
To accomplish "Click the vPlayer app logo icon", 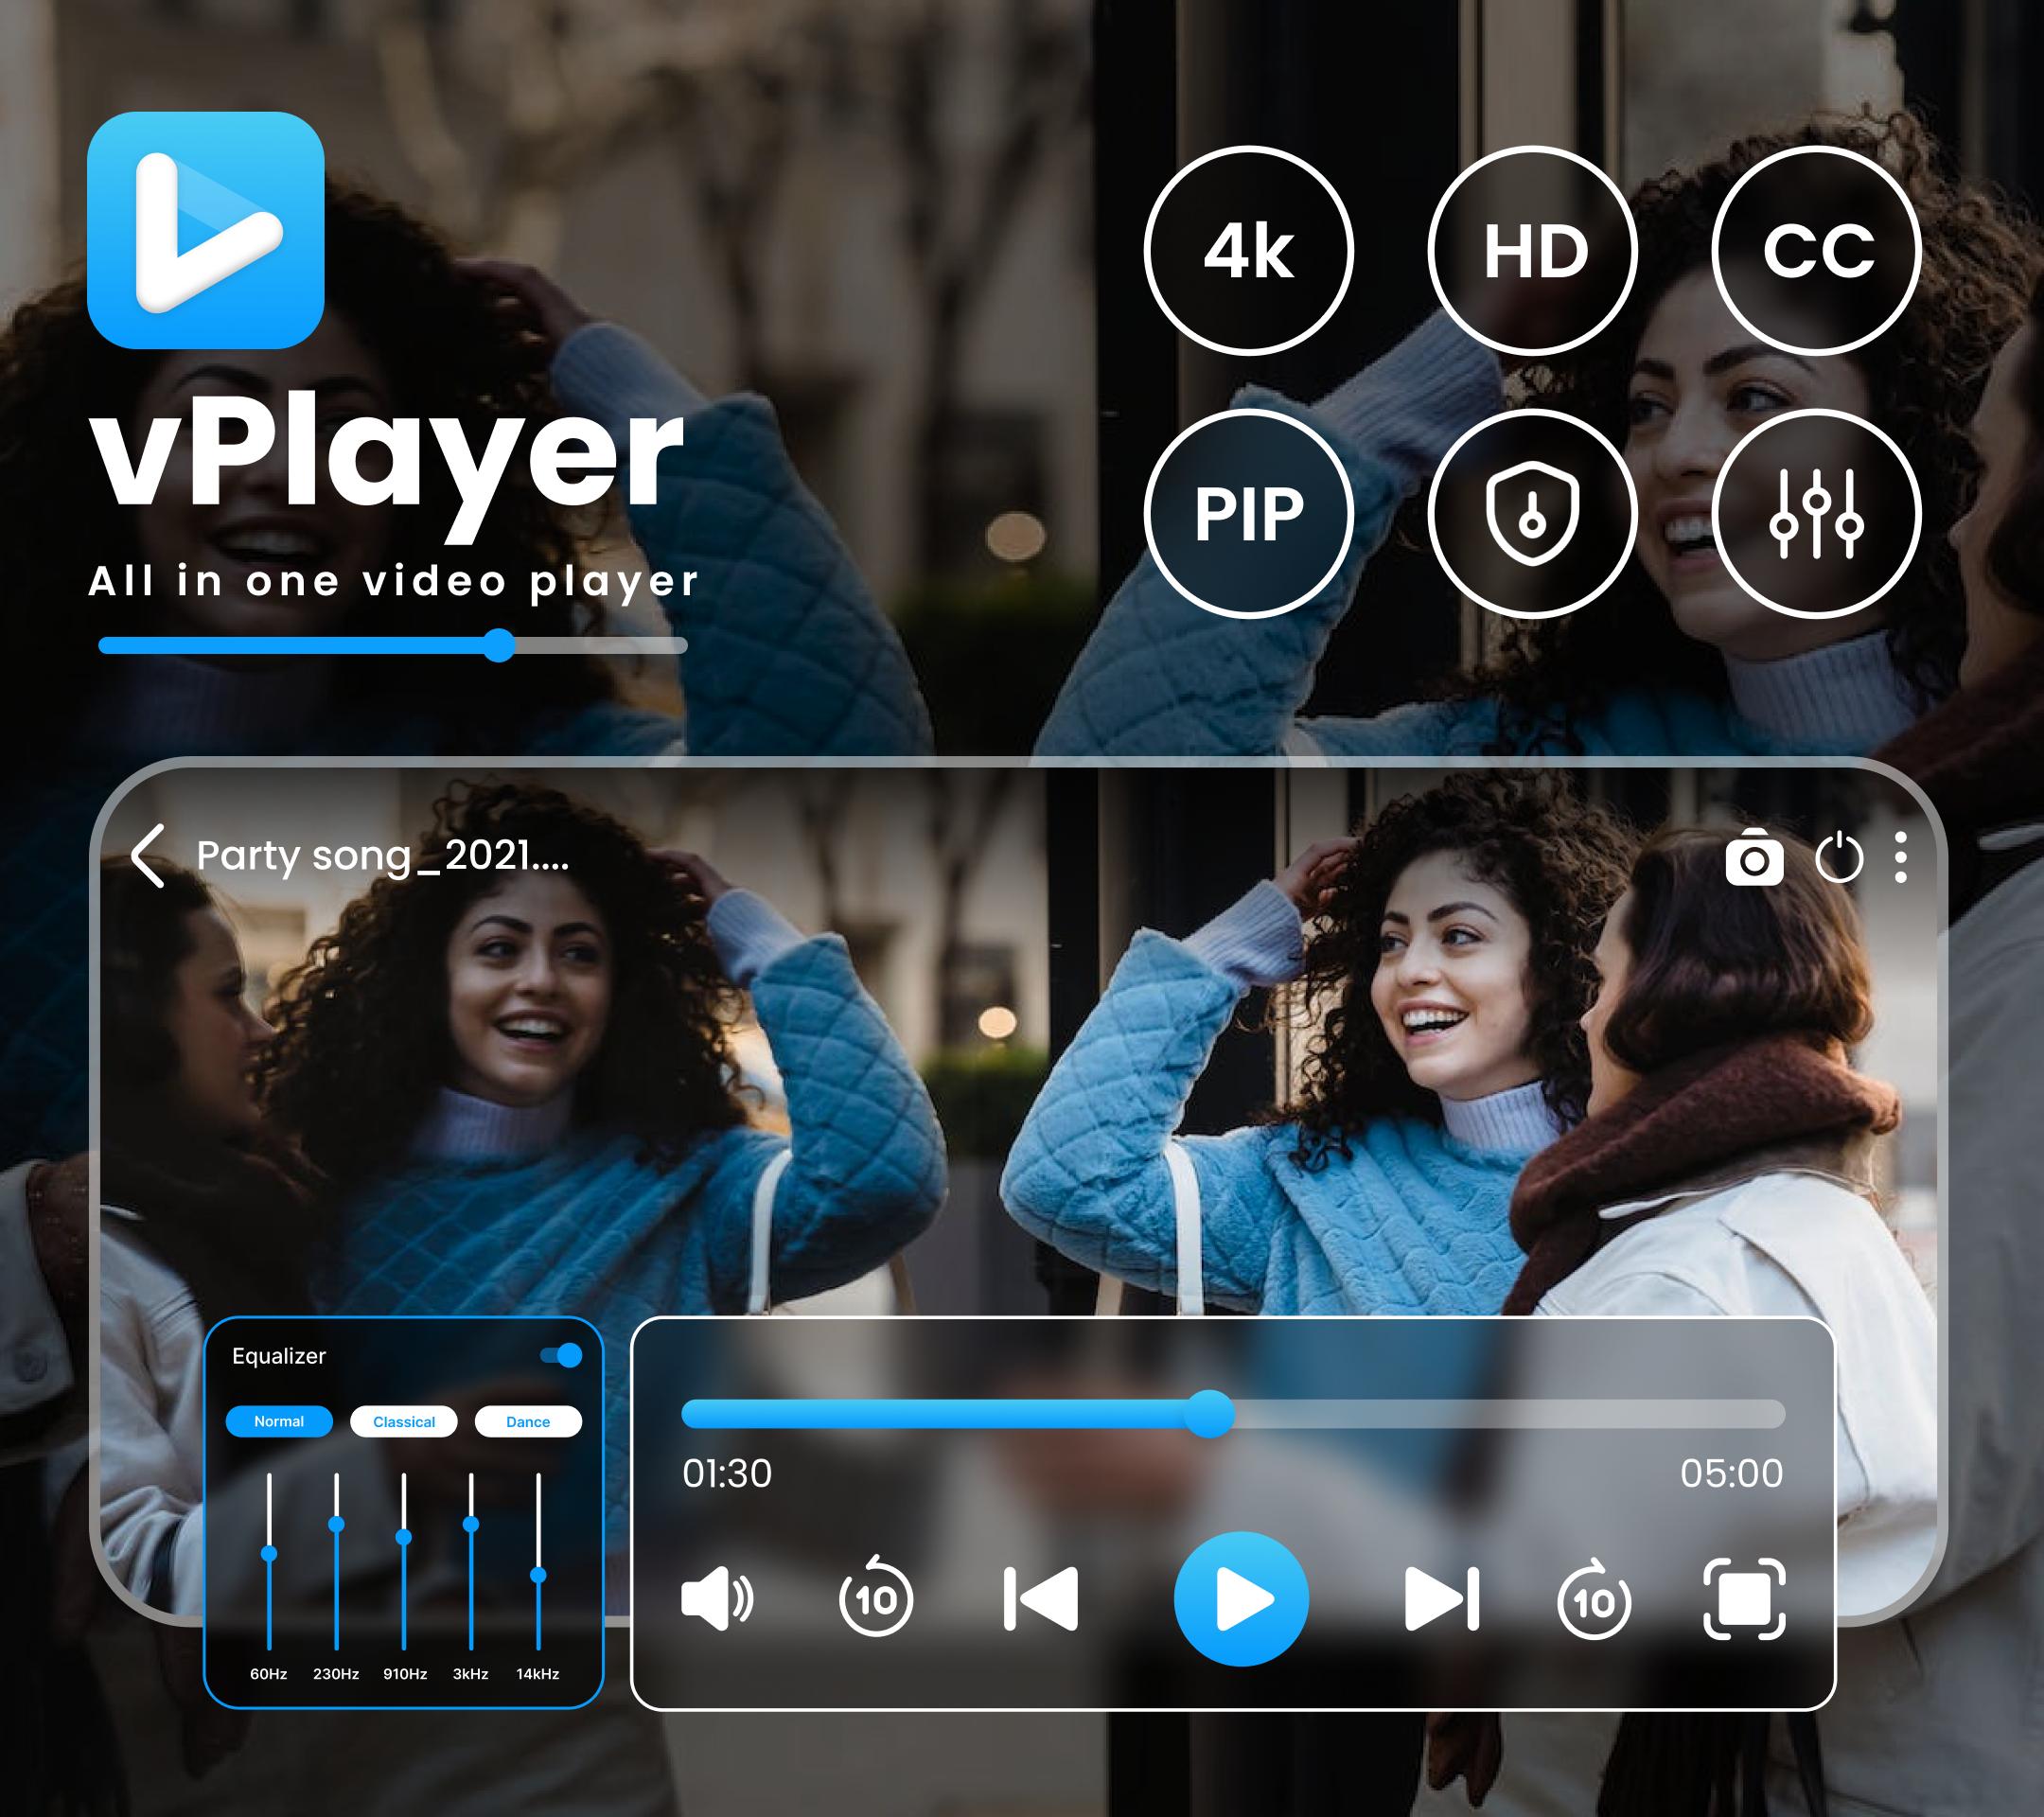I will tap(206, 230).
